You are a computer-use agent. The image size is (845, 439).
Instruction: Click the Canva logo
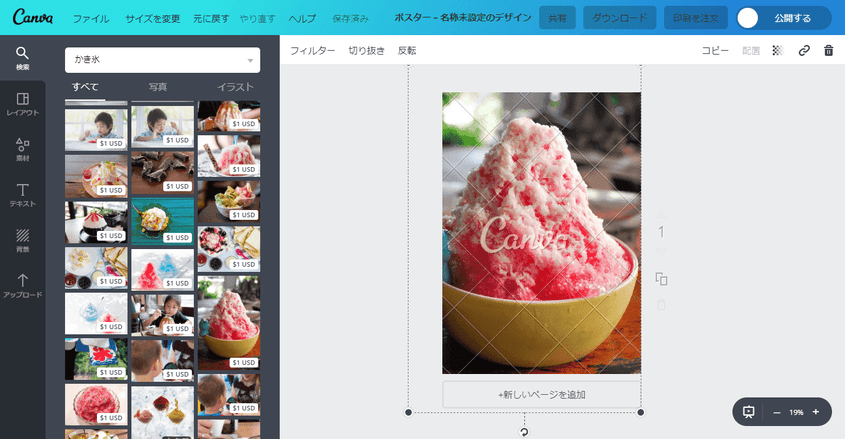(33, 17)
